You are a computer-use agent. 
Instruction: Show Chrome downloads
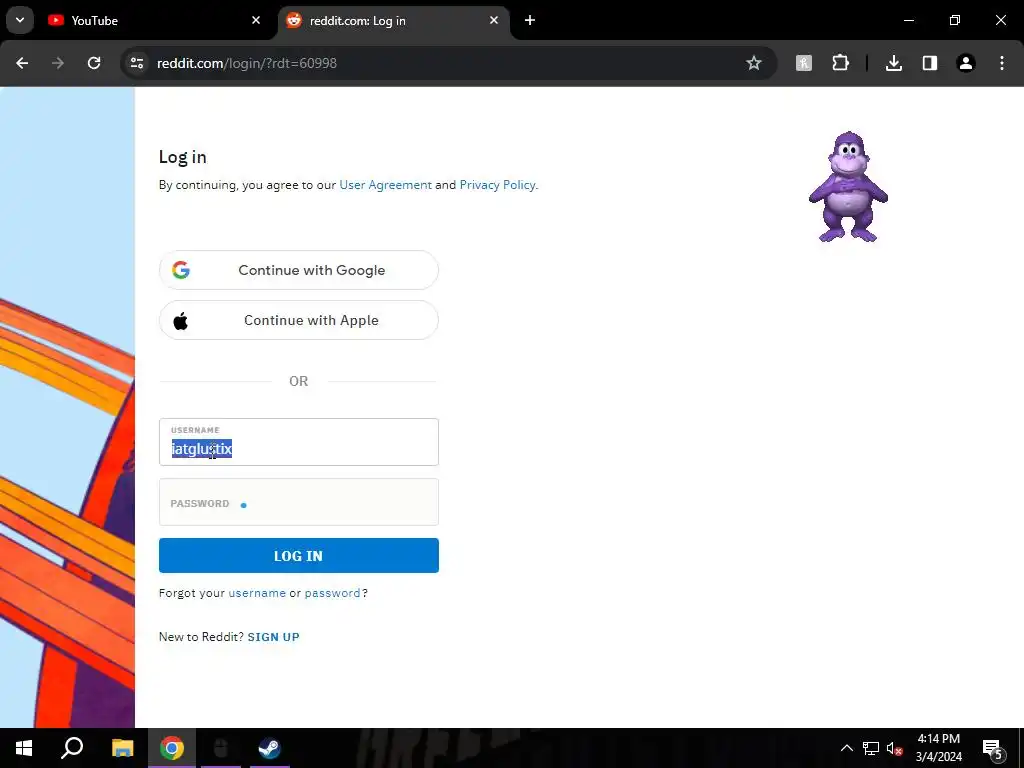(893, 63)
